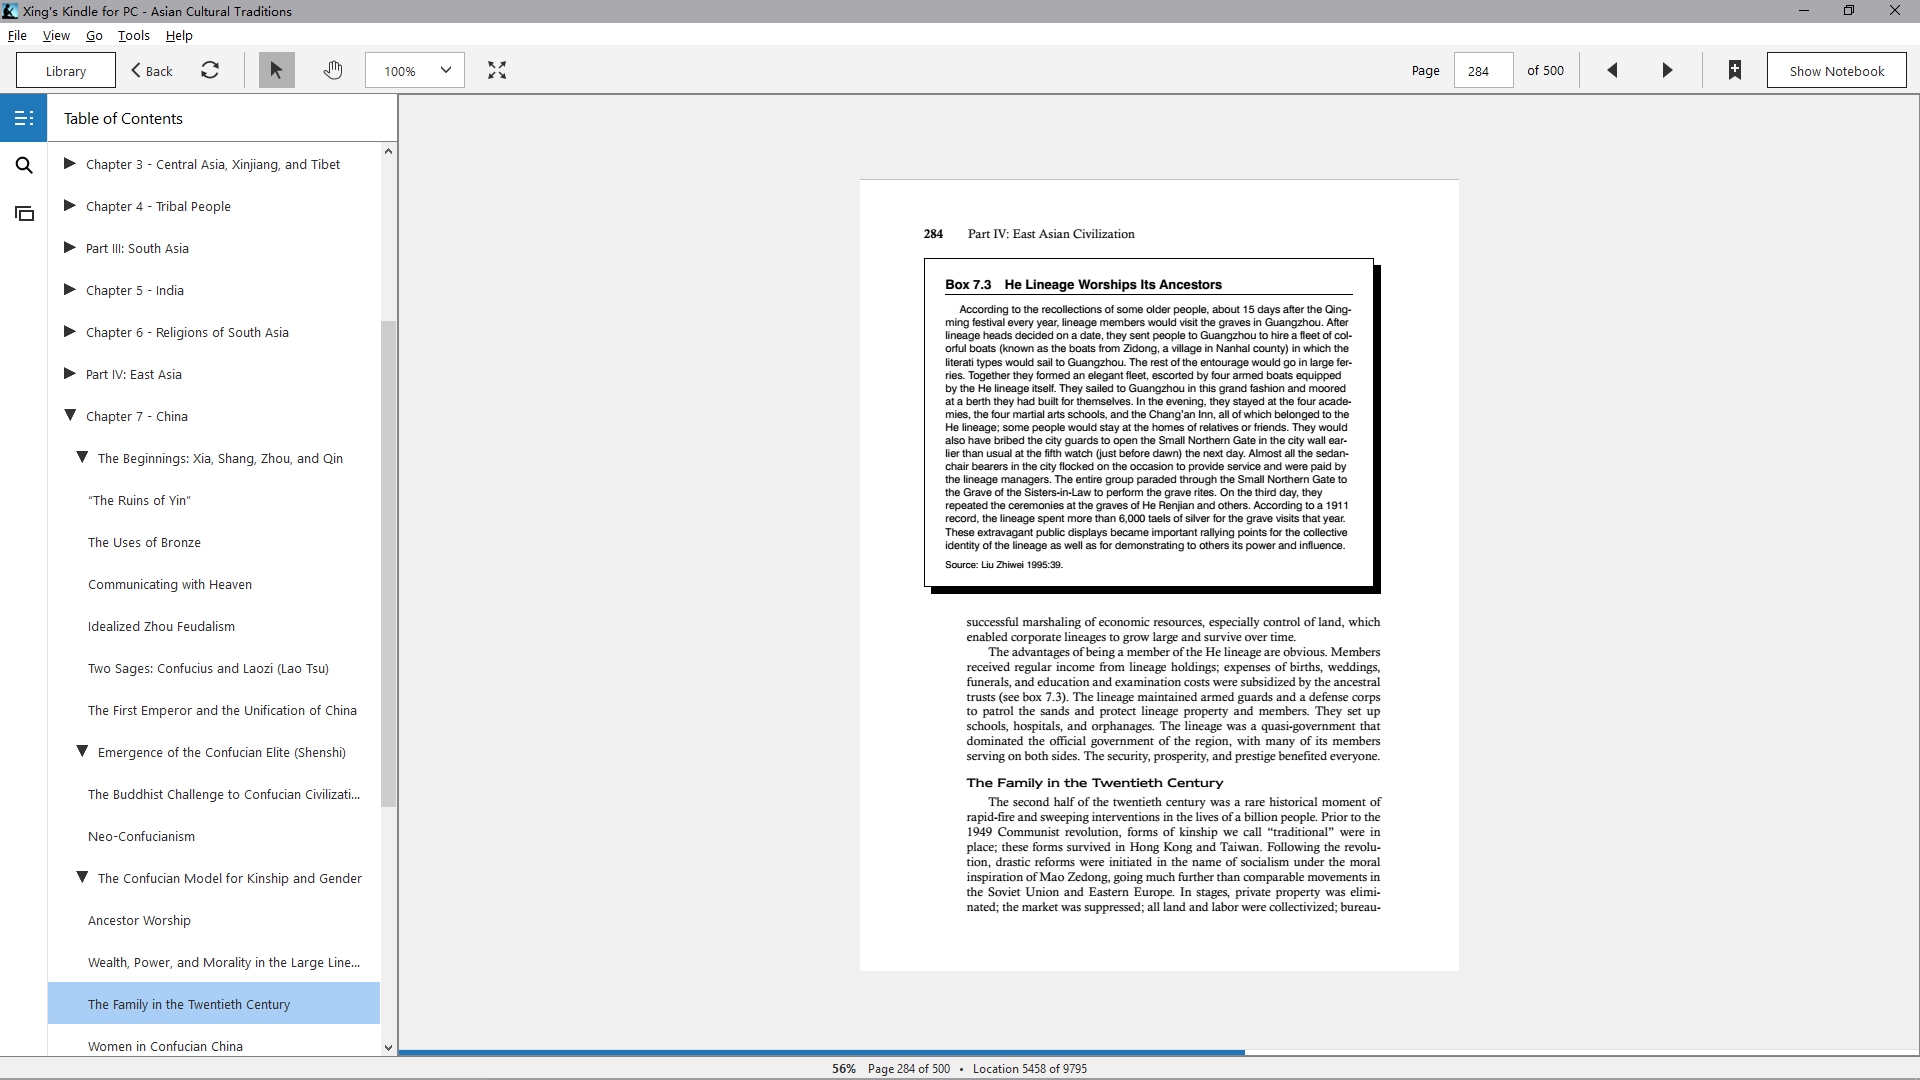Collapse Emergence of the Confucian Elite section
The image size is (1920, 1080).
point(82,751)
